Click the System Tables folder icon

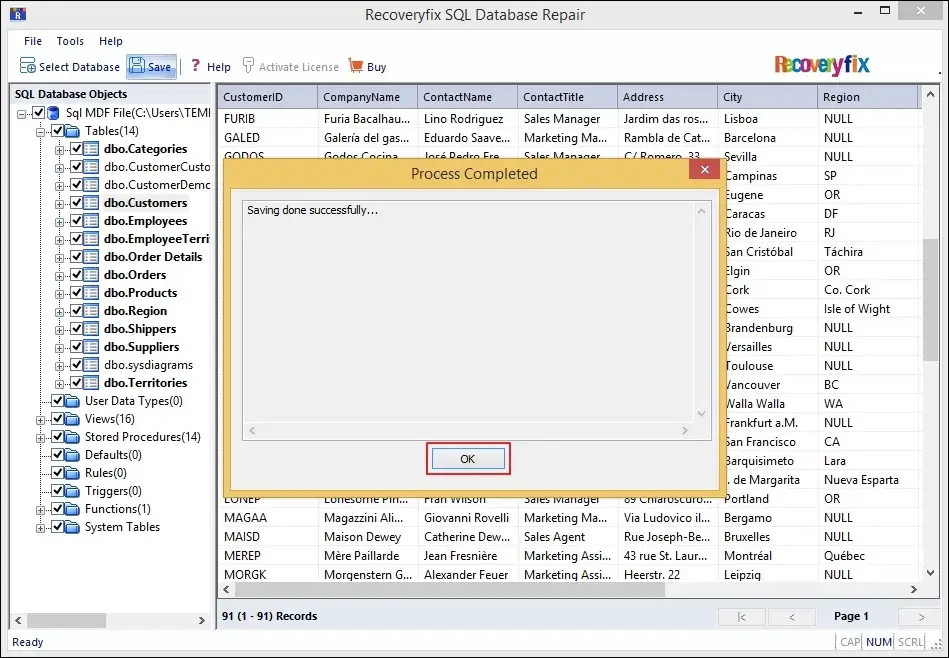pos(73,527)
